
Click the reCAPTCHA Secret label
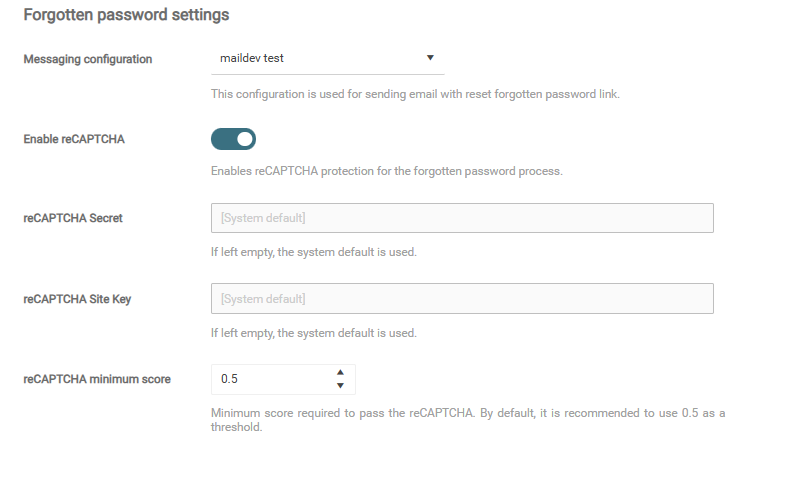coord(73,218)
